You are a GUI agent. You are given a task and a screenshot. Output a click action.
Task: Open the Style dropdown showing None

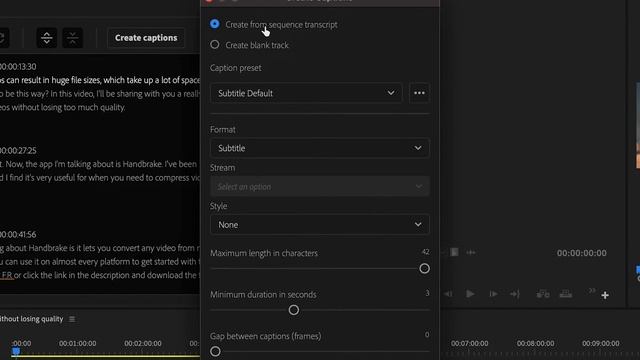coord(320,224)
